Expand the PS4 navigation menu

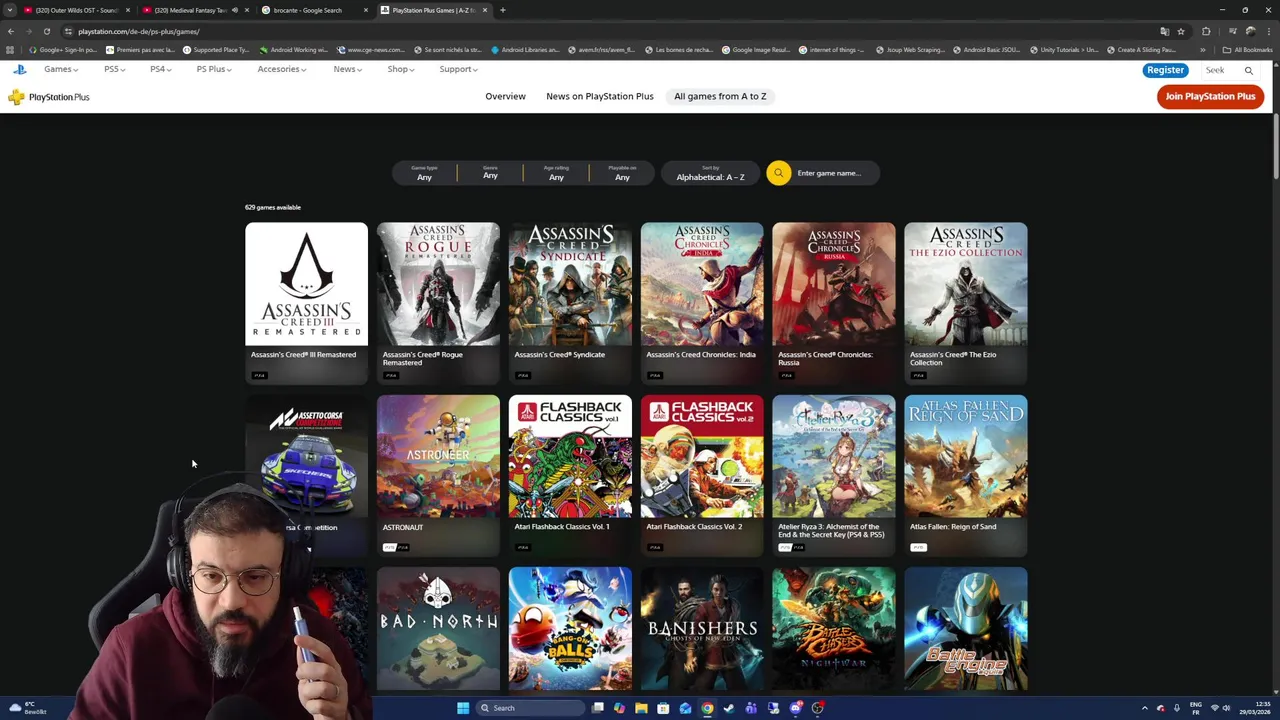coord(160,69)
